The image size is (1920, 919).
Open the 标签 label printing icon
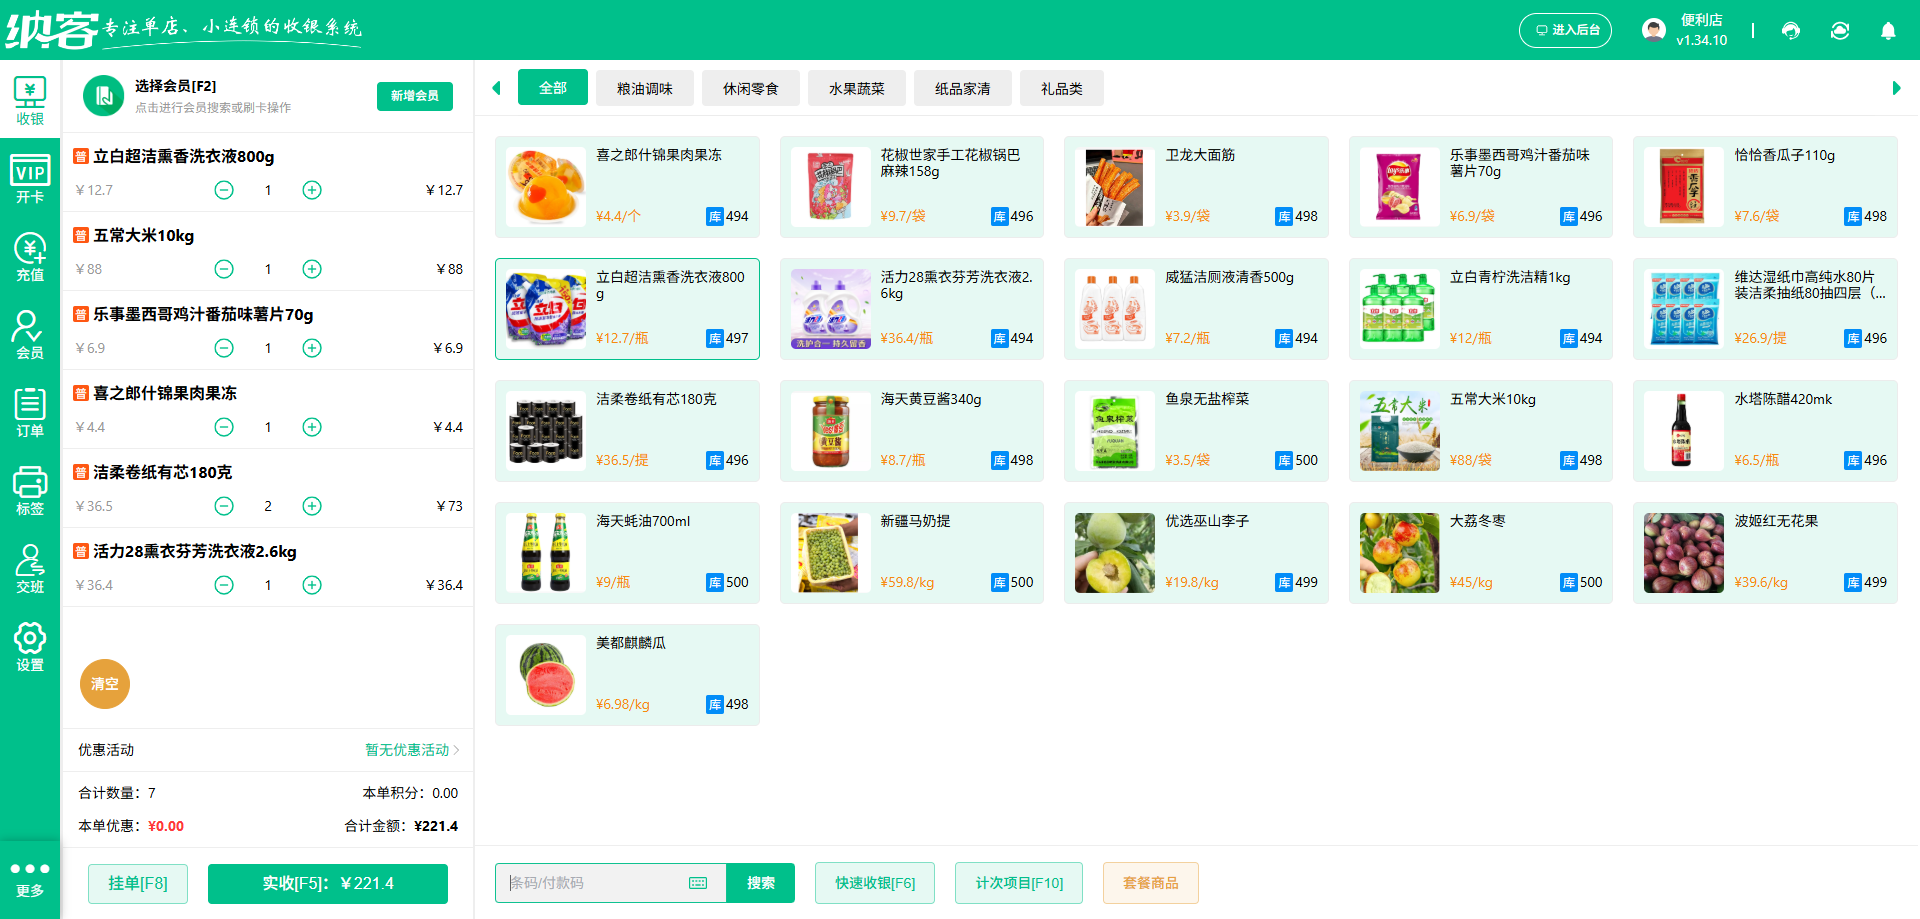pyautogui.click(x=30, y=490)
